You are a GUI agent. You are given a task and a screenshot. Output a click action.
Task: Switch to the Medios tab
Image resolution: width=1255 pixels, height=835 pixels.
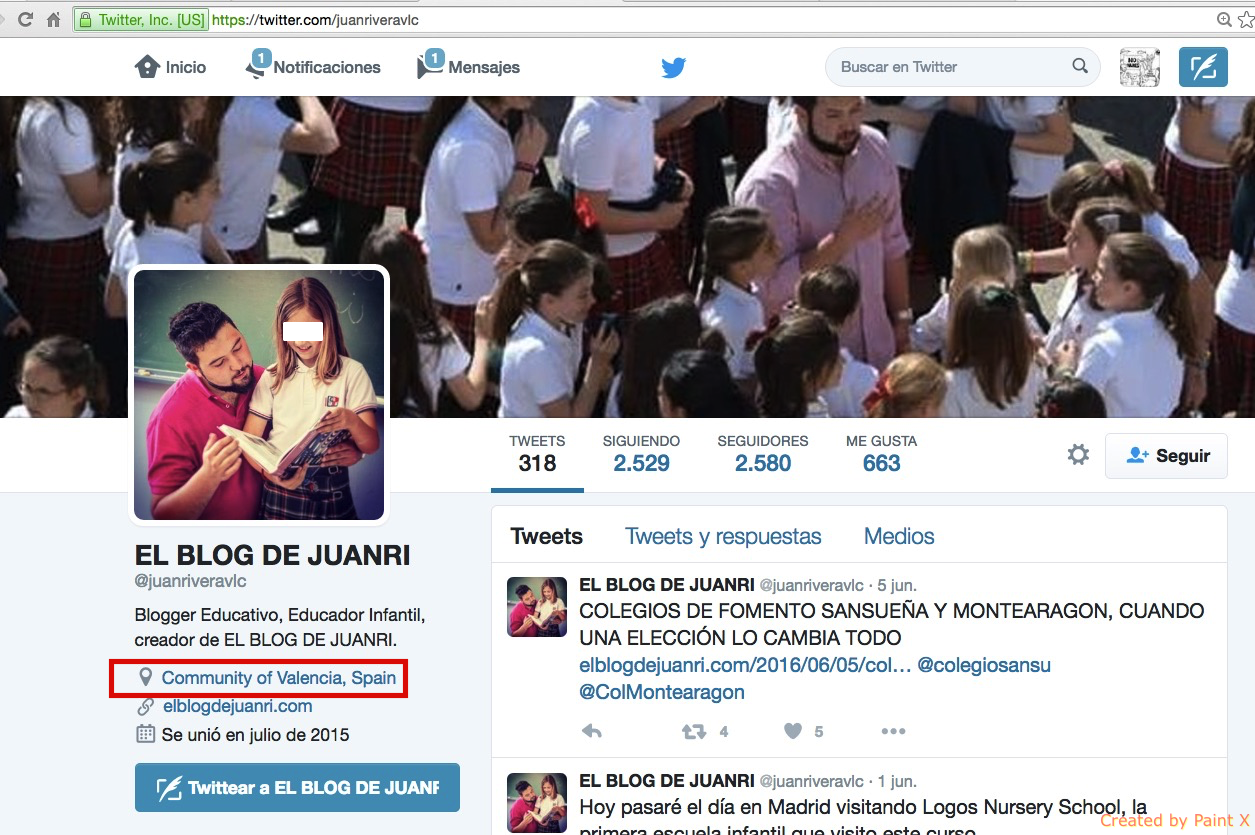coord(899,536)
